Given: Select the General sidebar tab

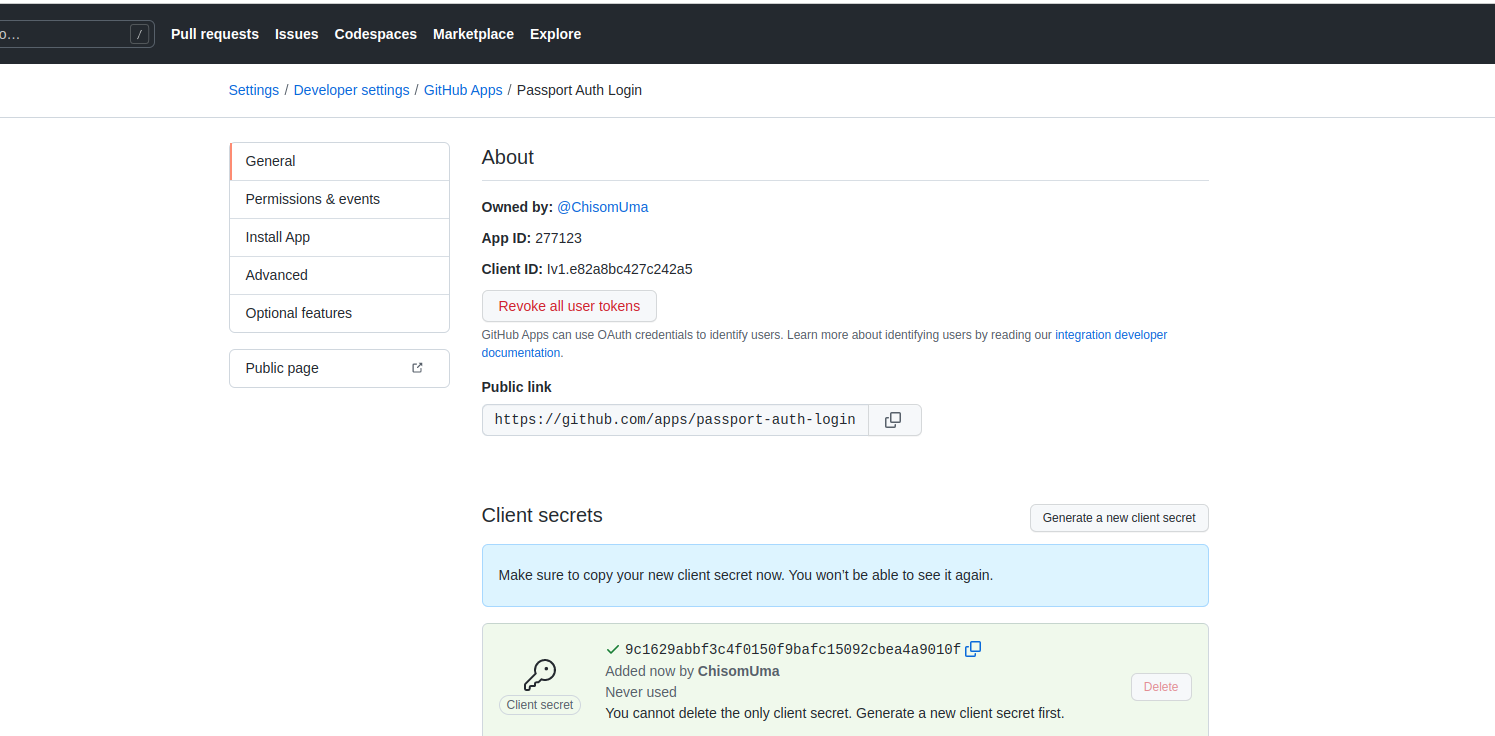Looking at the screenshot, I should (339, 161).
